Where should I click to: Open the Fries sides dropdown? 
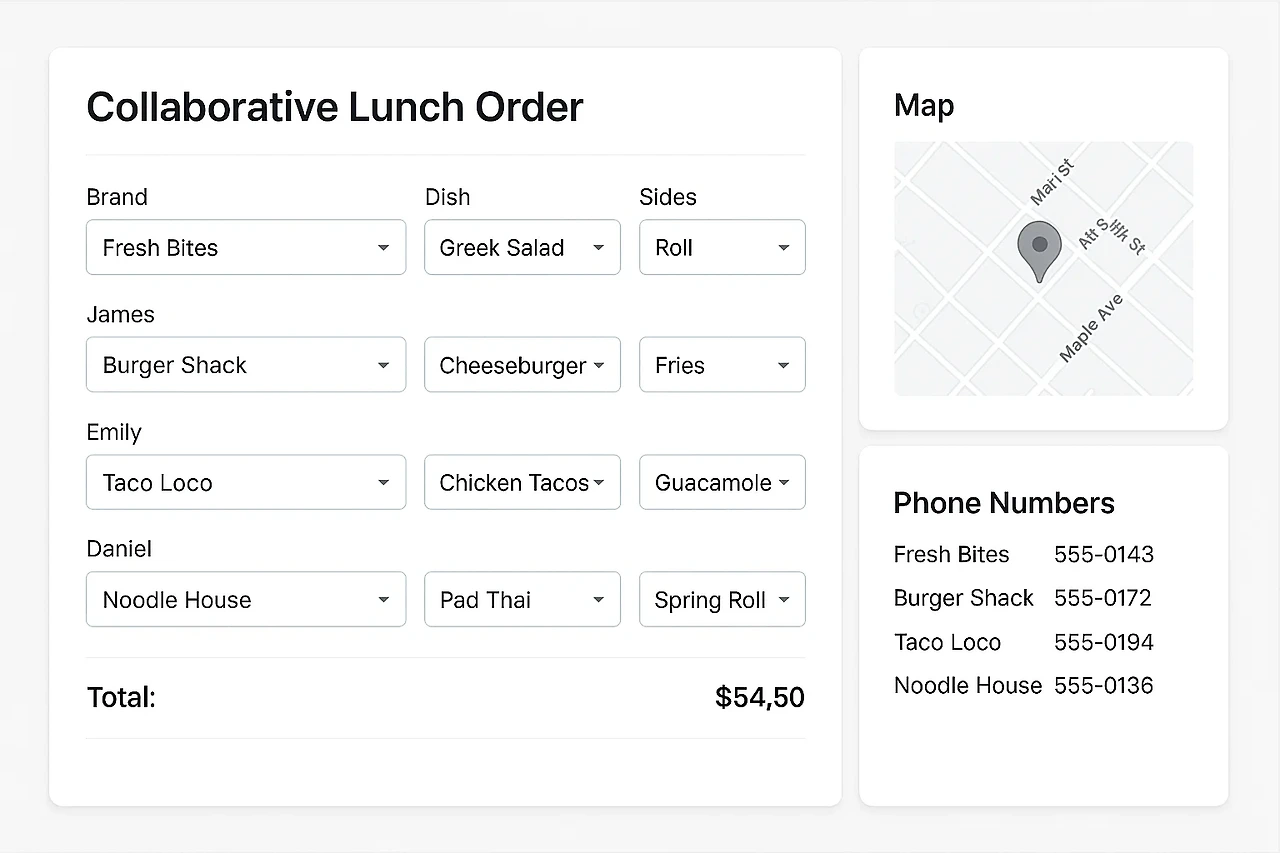coord(722,365)
